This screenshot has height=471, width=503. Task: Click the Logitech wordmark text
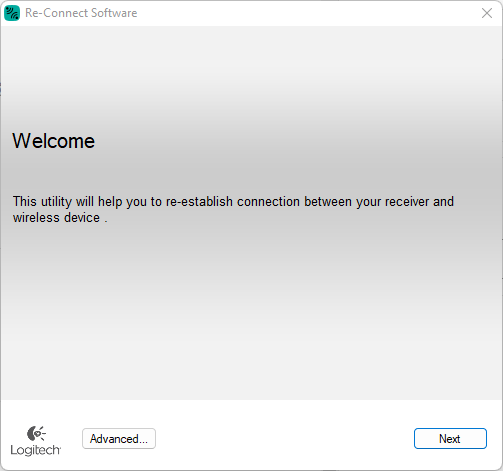[x=36, y=450]
